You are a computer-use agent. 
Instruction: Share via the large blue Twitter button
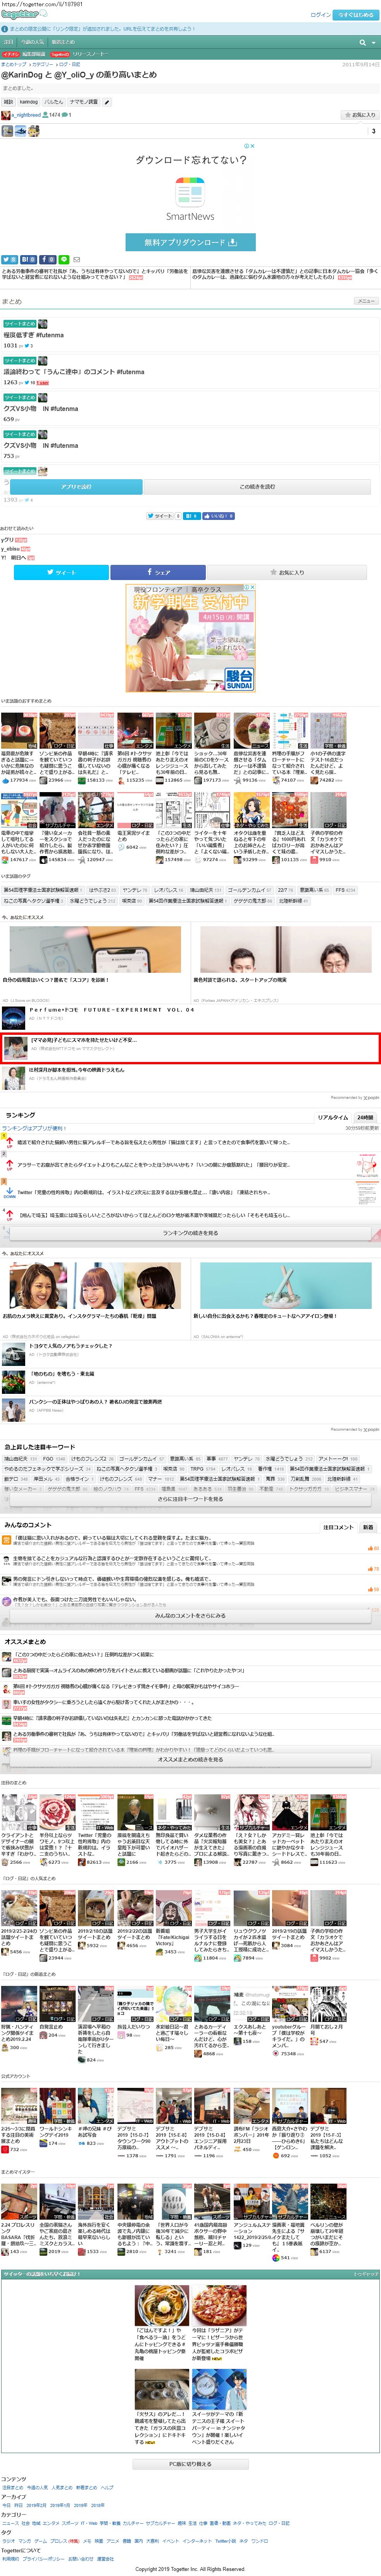coord(61,573)
